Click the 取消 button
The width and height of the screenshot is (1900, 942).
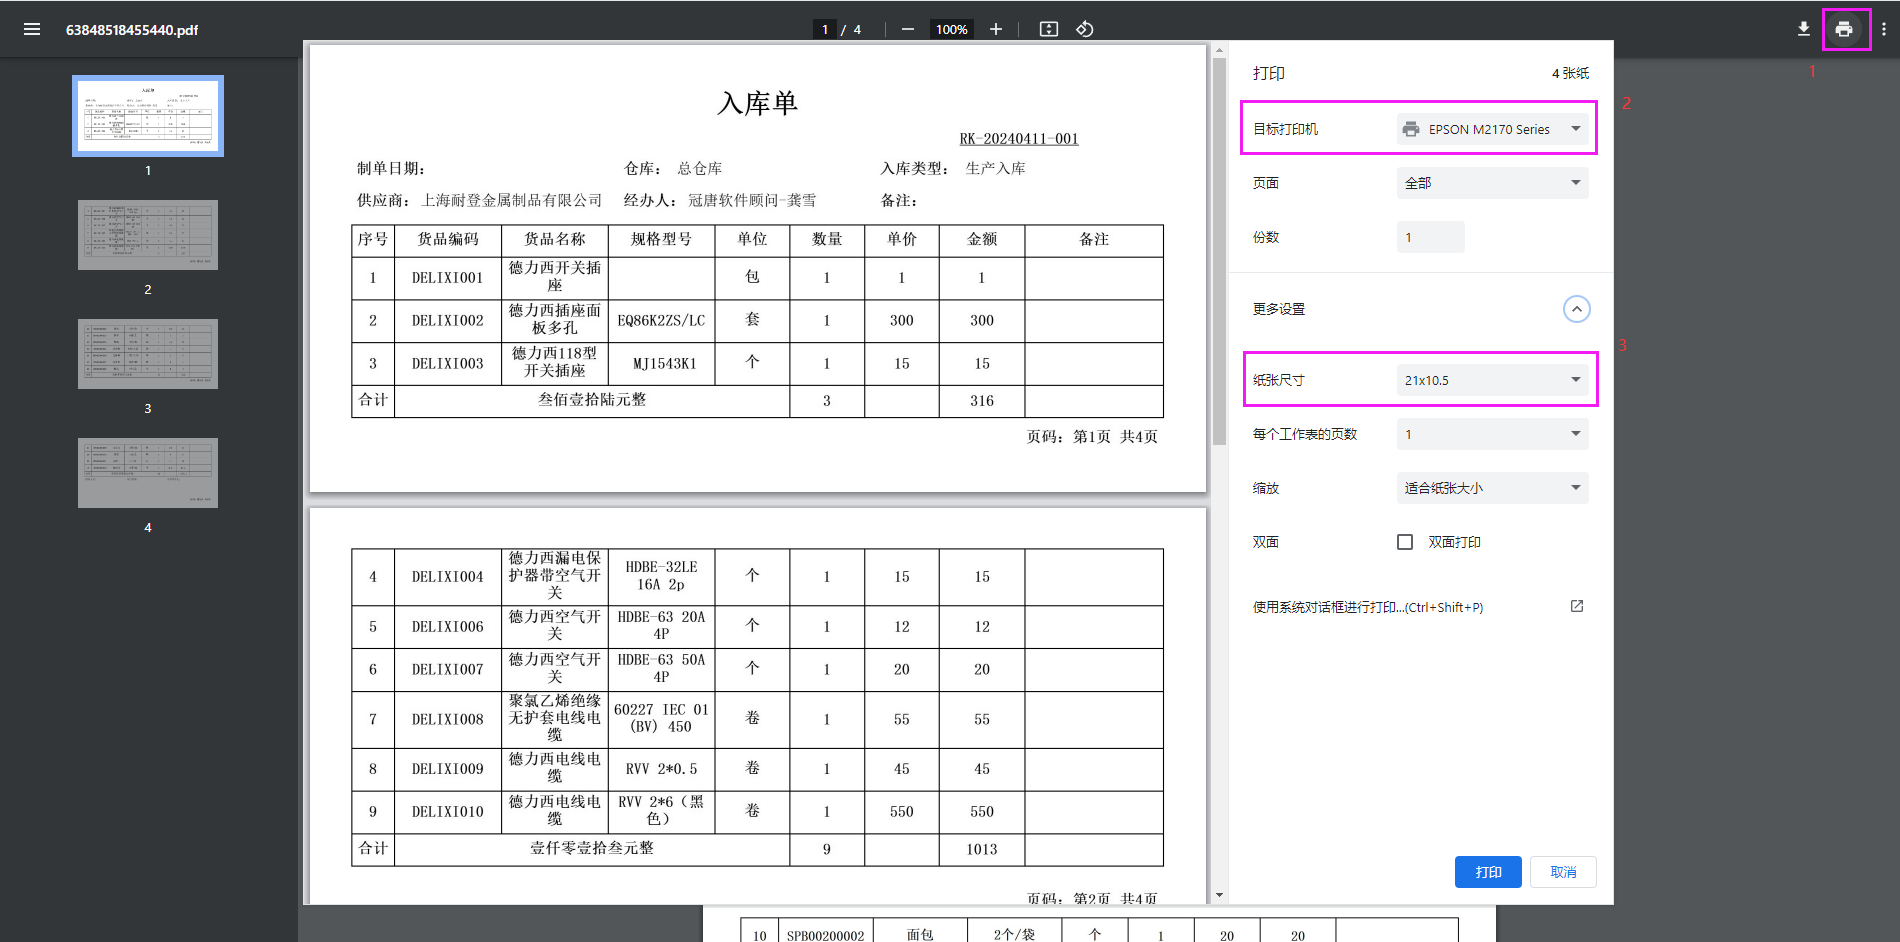click(x=1563, y=872)
